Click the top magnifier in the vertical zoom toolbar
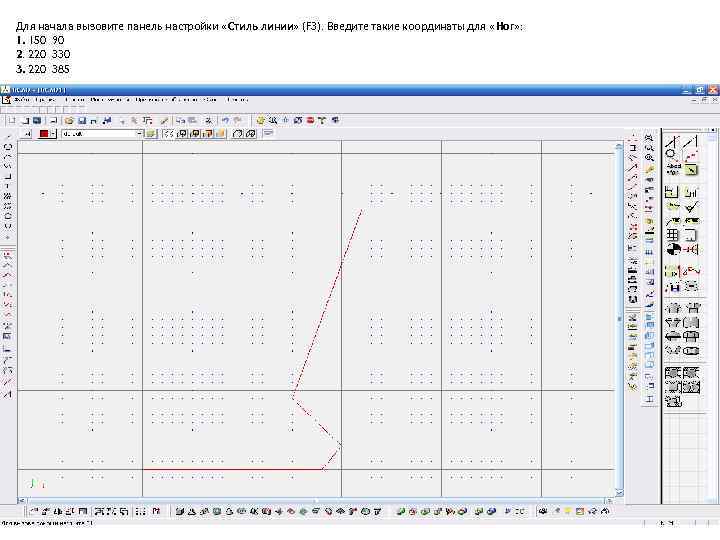The height and width of the screenshot is (540, 720). click(649, 138)
